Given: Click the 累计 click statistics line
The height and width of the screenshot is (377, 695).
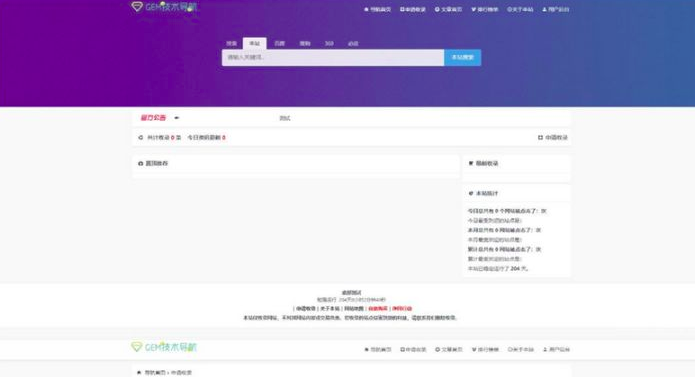Looking at the screenshot, I should [504, 249].
